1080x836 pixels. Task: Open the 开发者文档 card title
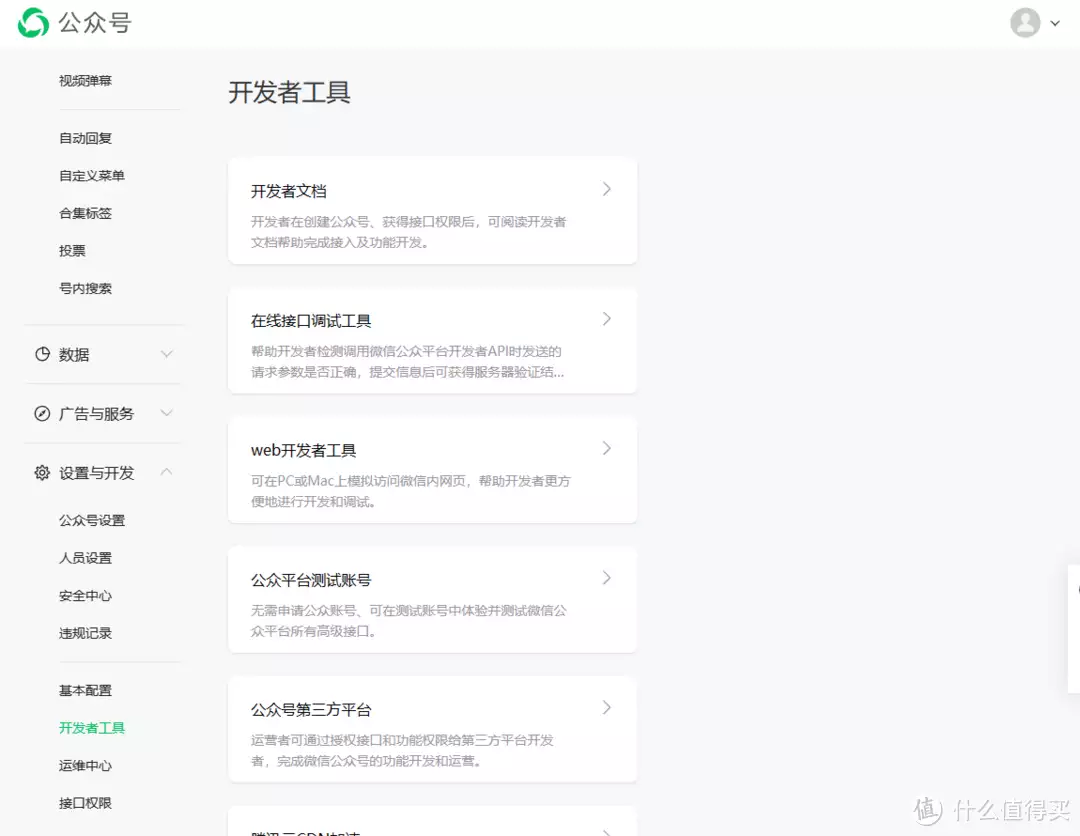point(288,191)
